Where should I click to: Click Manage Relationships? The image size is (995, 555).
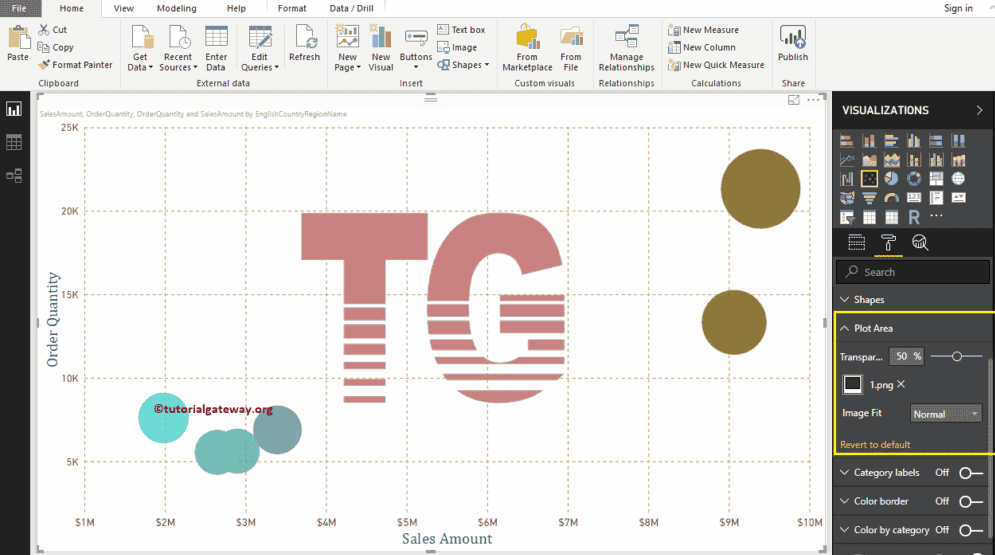pos(626,48)
